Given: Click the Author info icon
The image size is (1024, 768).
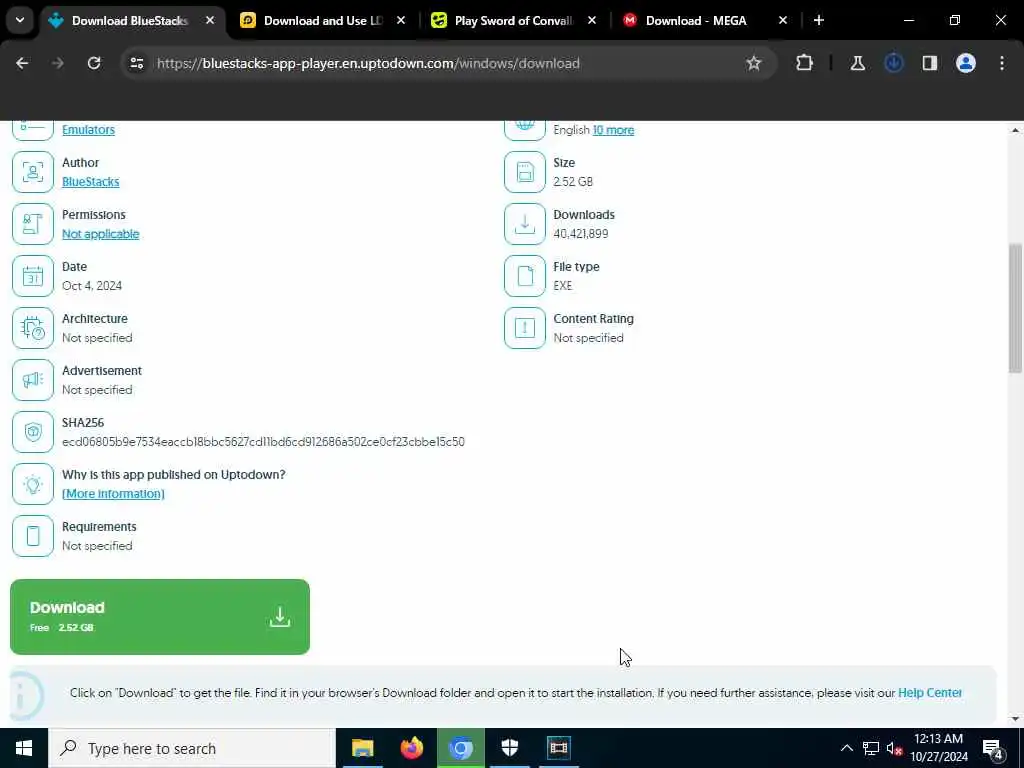Looking at the screenshot, I should tap(33, 172).
